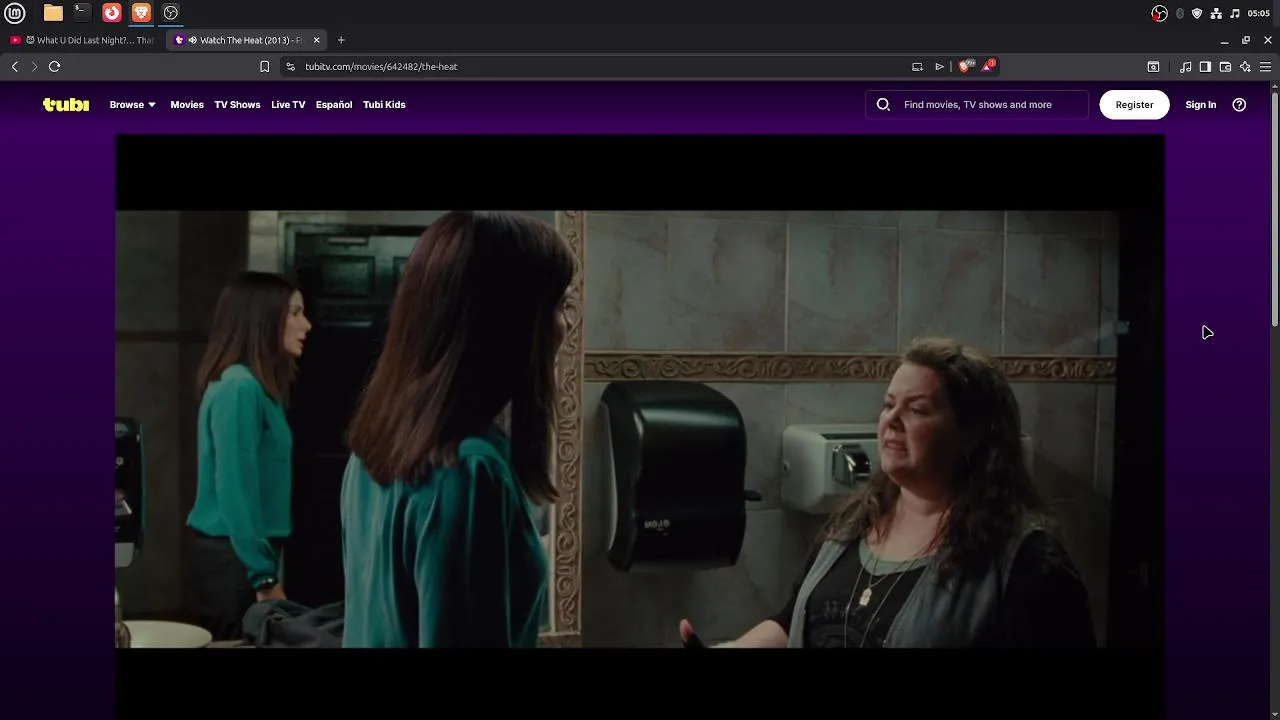1280x720 pixels.
Task: Open the help question mark icon
Action: tap(1239, 104)
